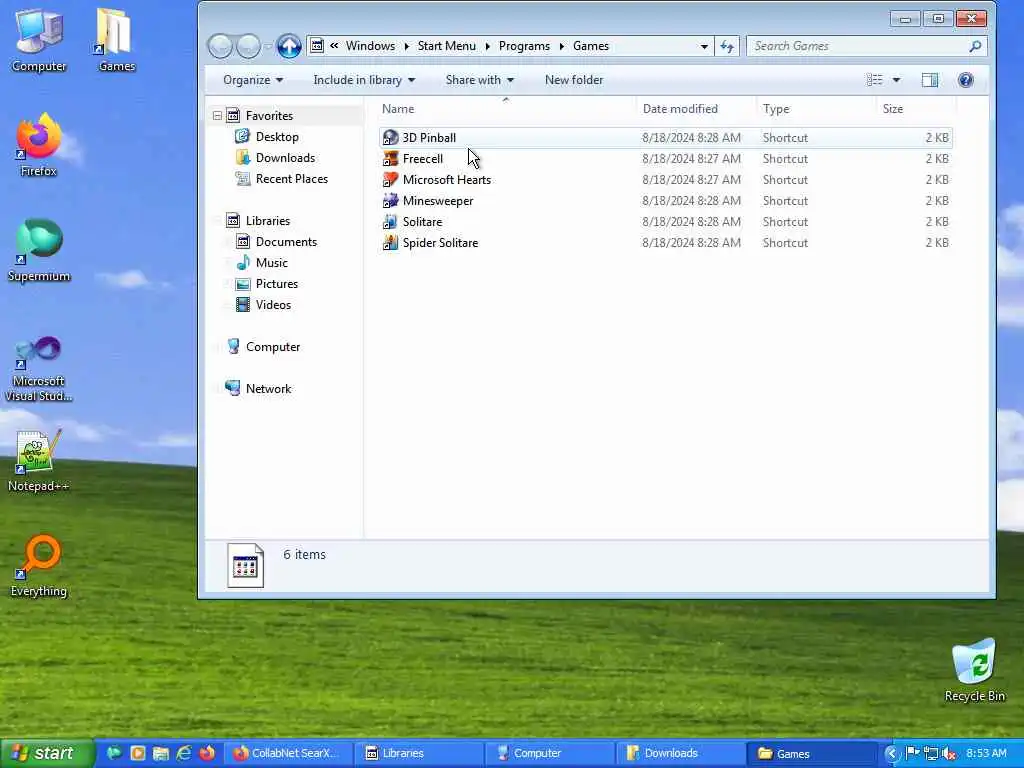1024x768 pixels.
Task: Expand hidden tray icons chevron
Action: 891,754
